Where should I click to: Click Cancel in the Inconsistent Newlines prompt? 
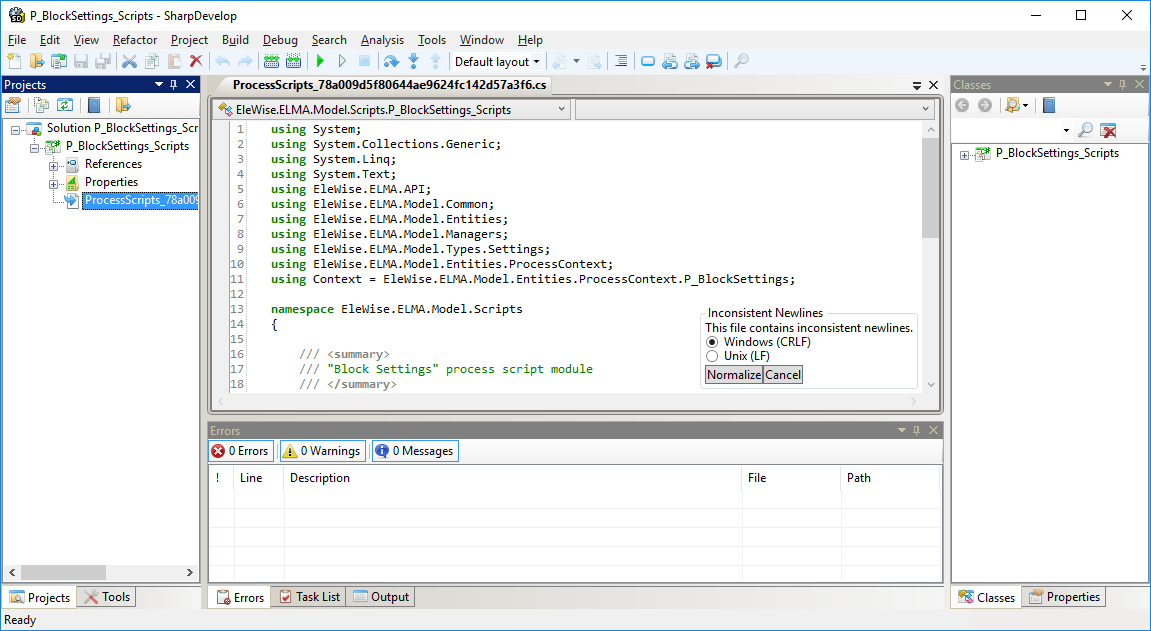click(783, 375)
